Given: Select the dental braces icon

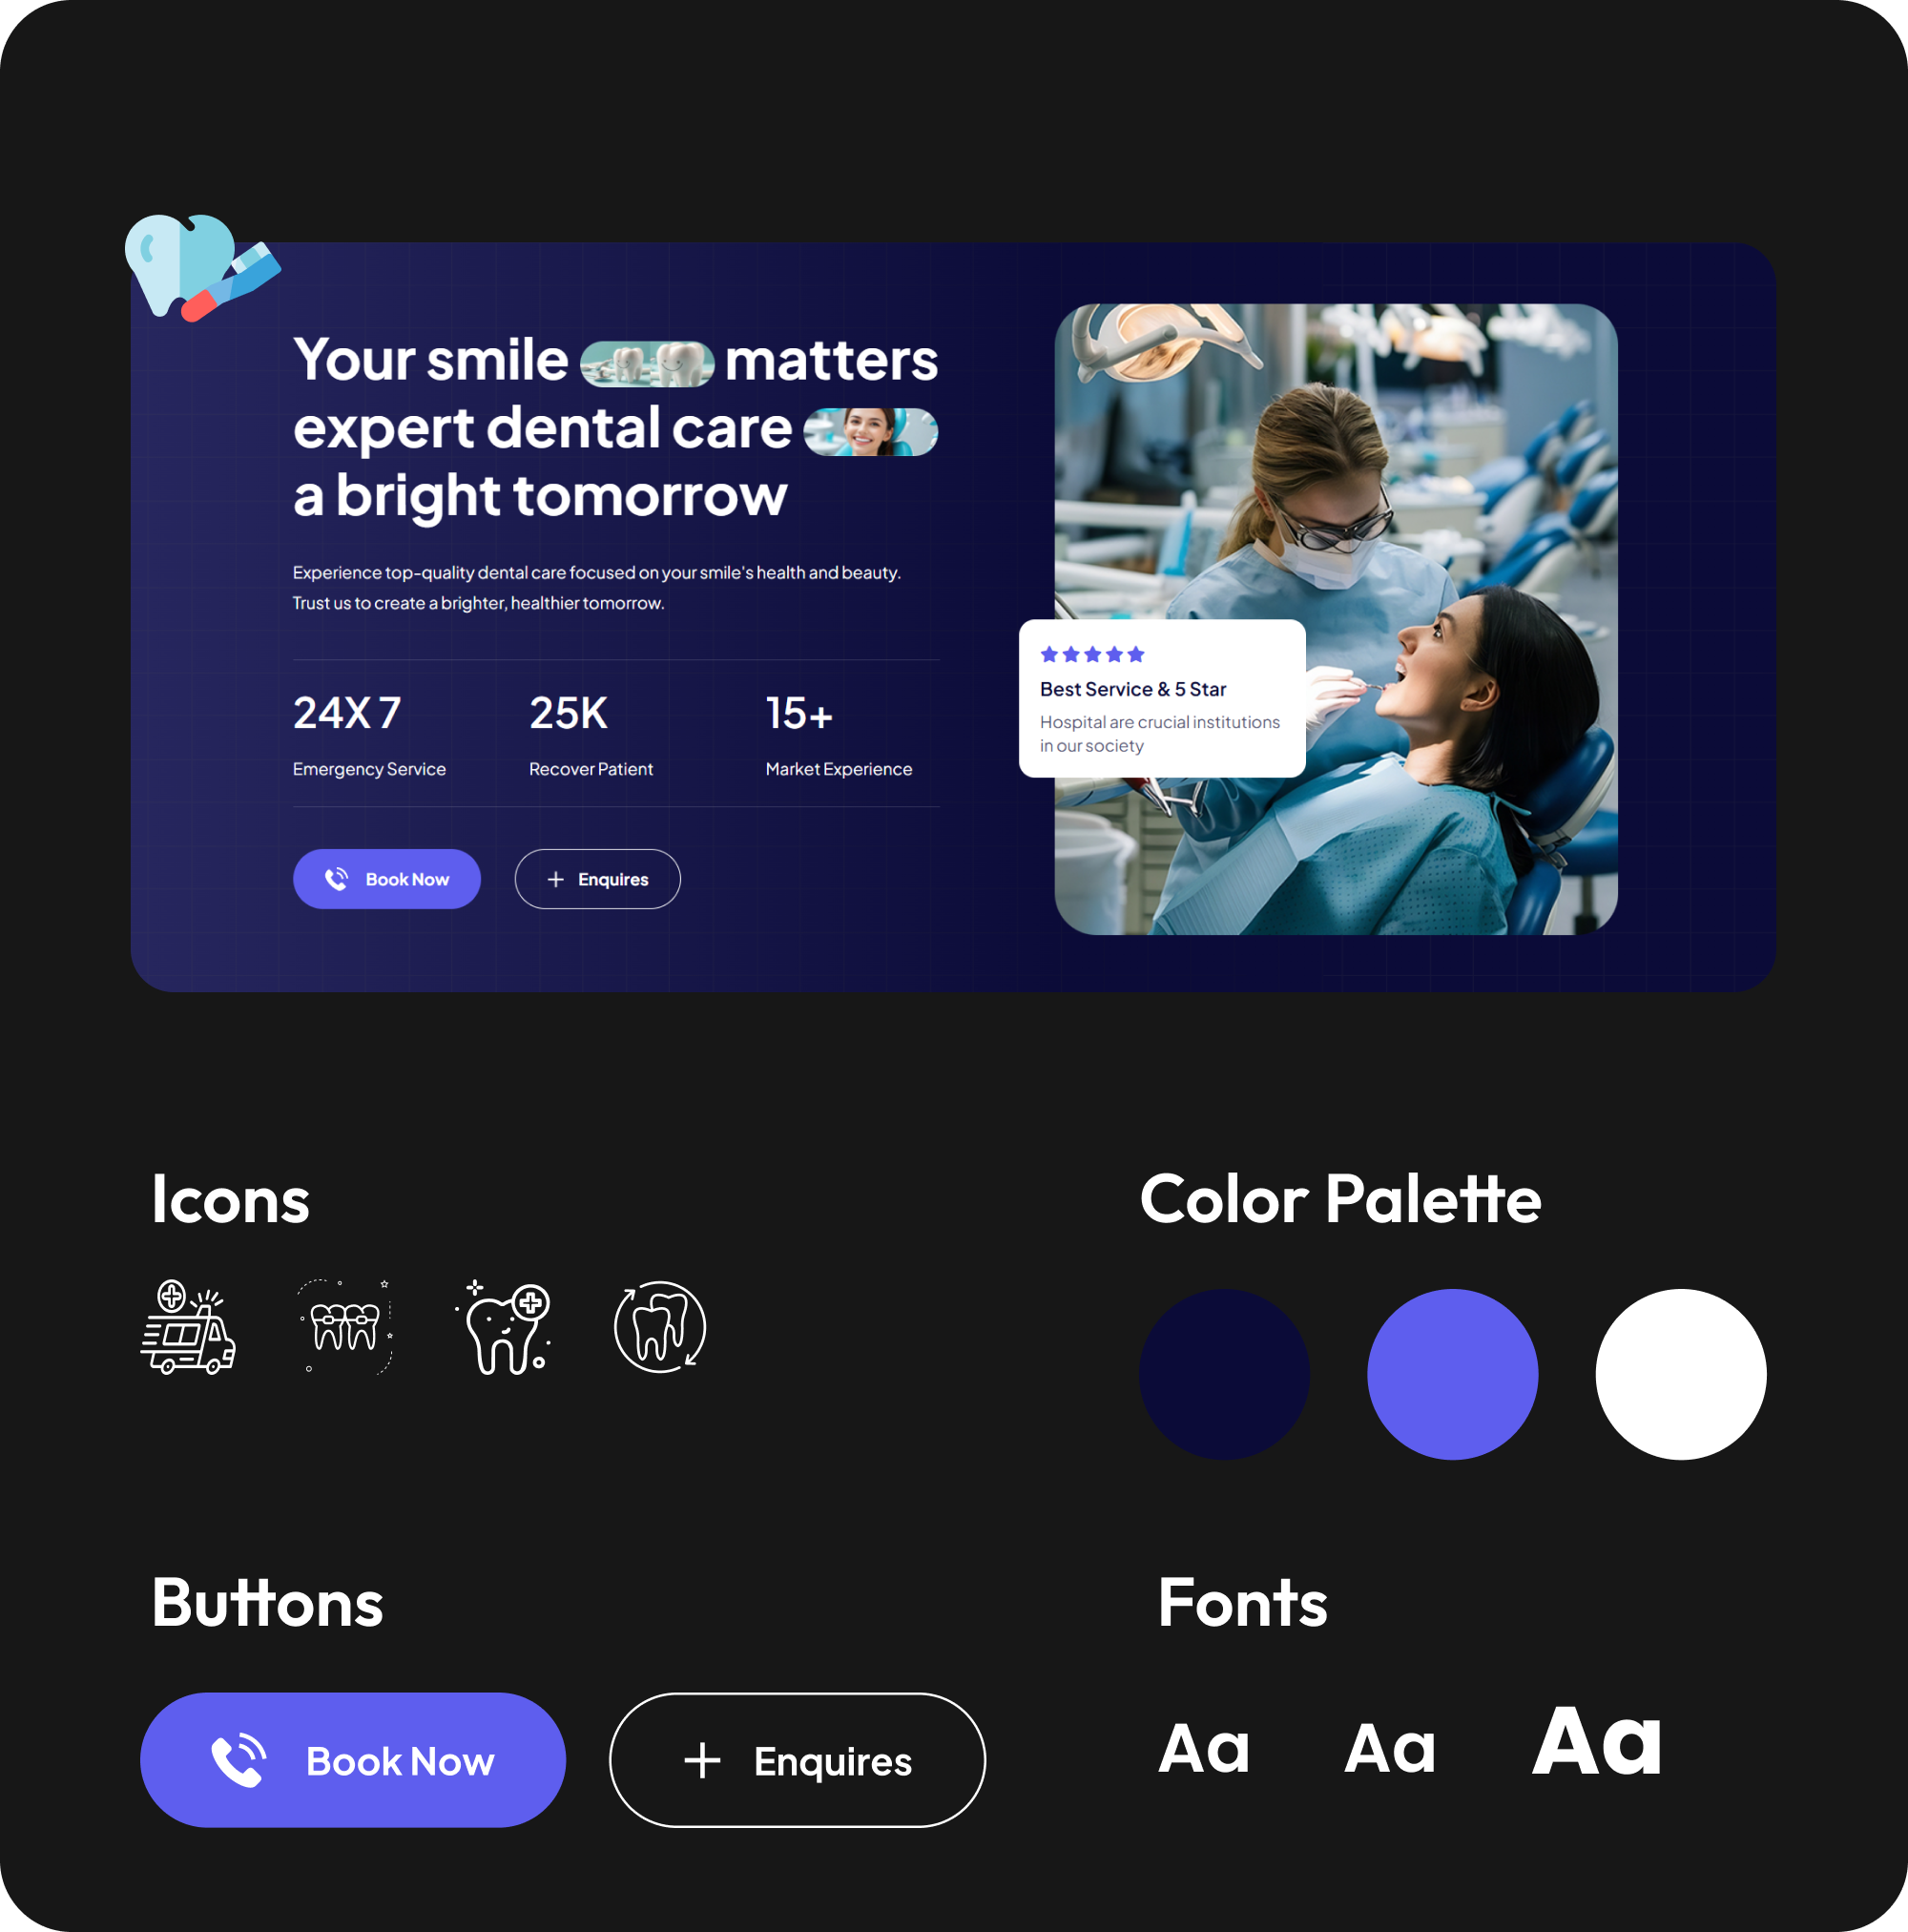Looking at the screenshot, I should (346, 1326).
